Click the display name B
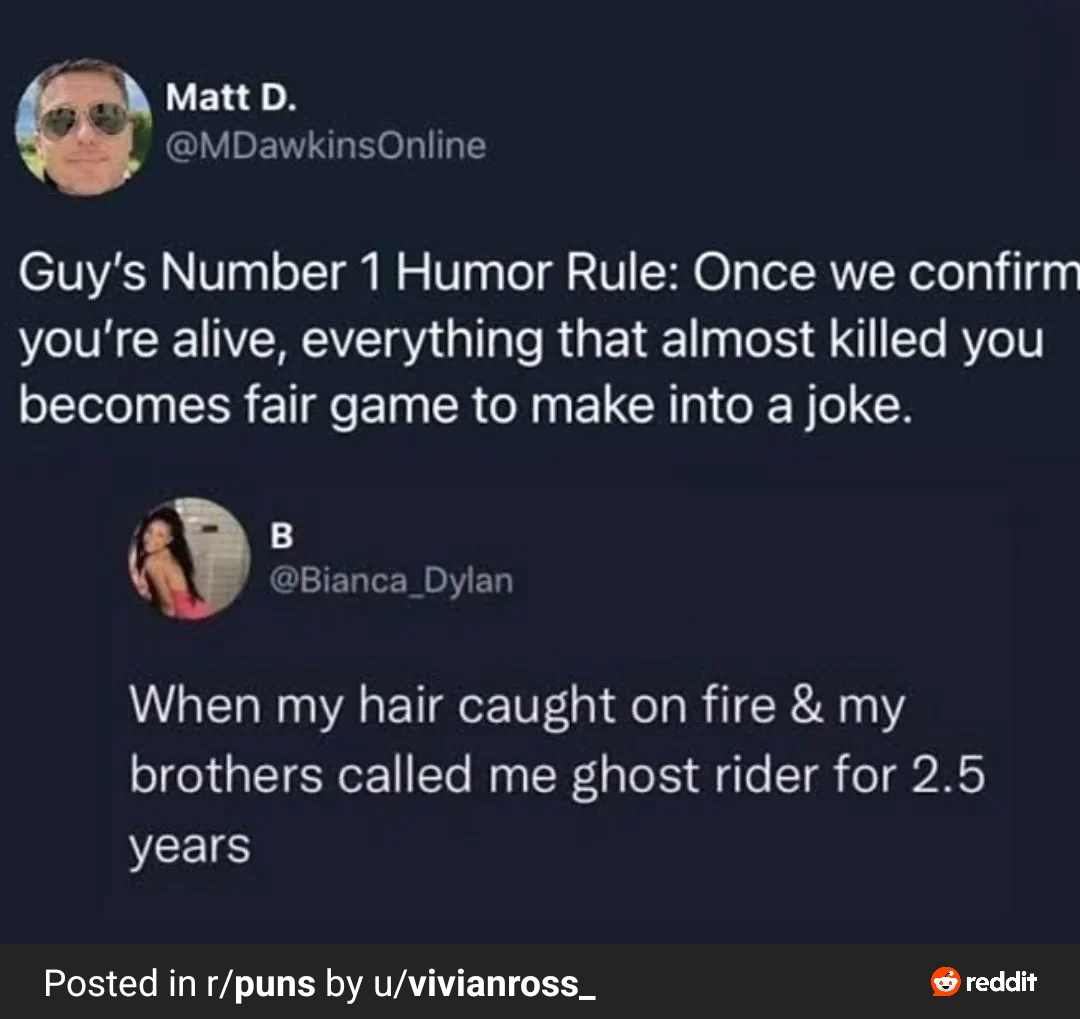Viewport: 1080px width, 1019px height. 281,535
